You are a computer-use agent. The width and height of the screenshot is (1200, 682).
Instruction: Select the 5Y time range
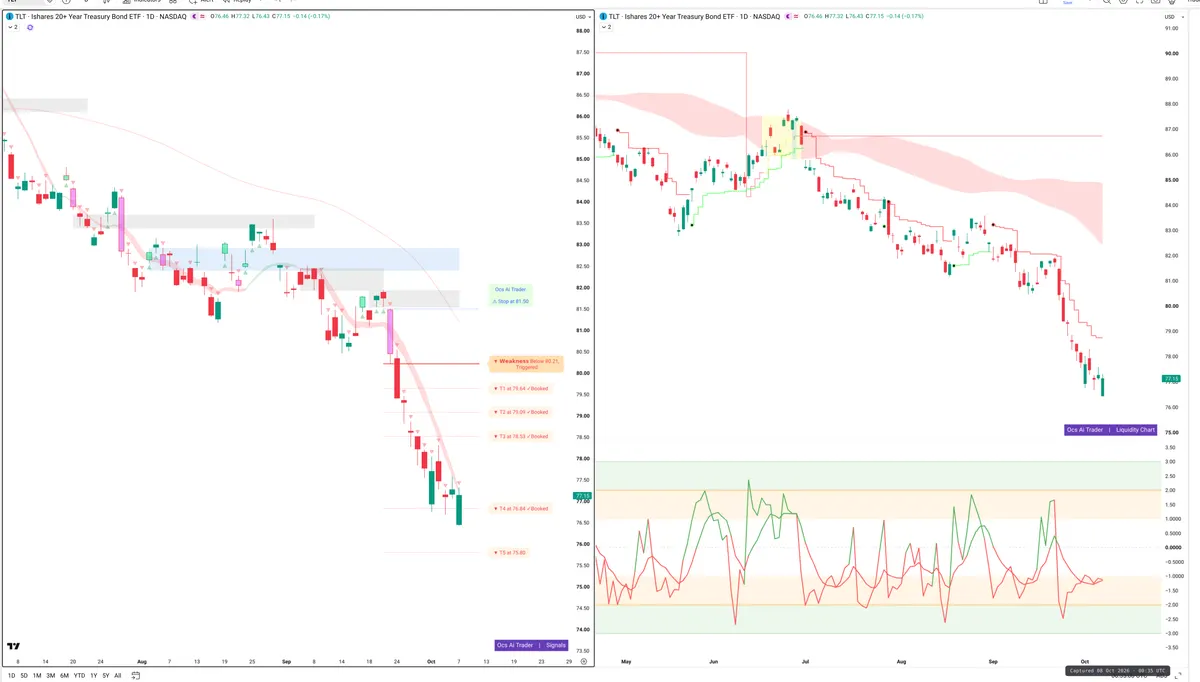[106, 676]
